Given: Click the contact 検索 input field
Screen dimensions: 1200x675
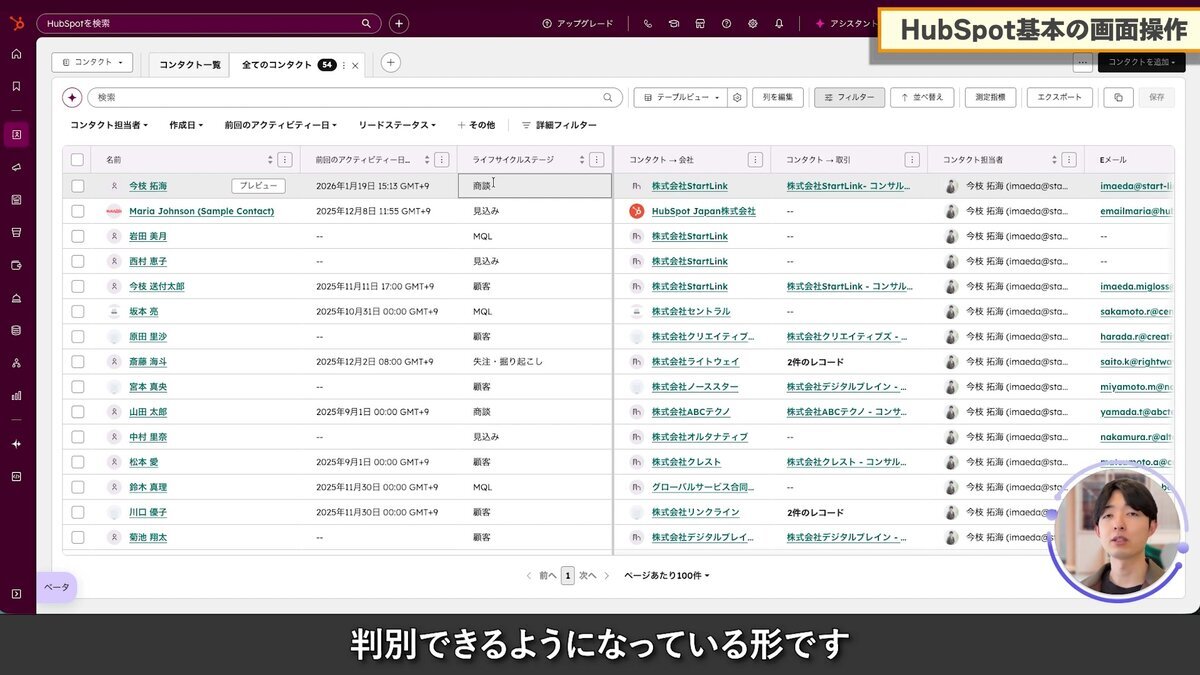Looking at the screenshot, I should [x=350, y=97].
